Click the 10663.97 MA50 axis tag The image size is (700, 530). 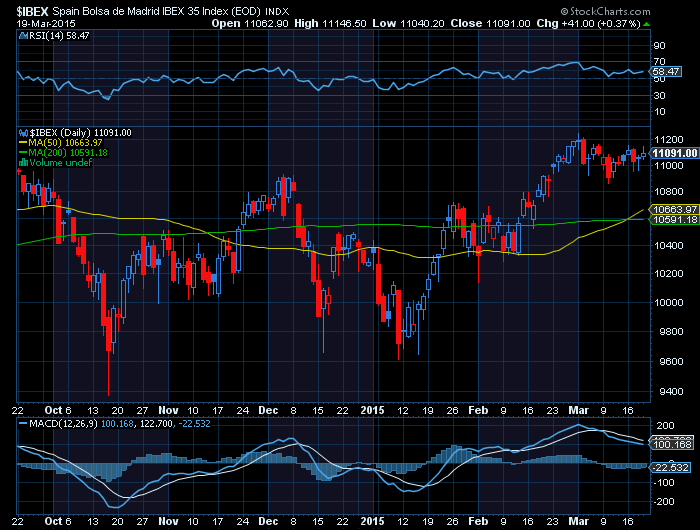click(674, 209)
